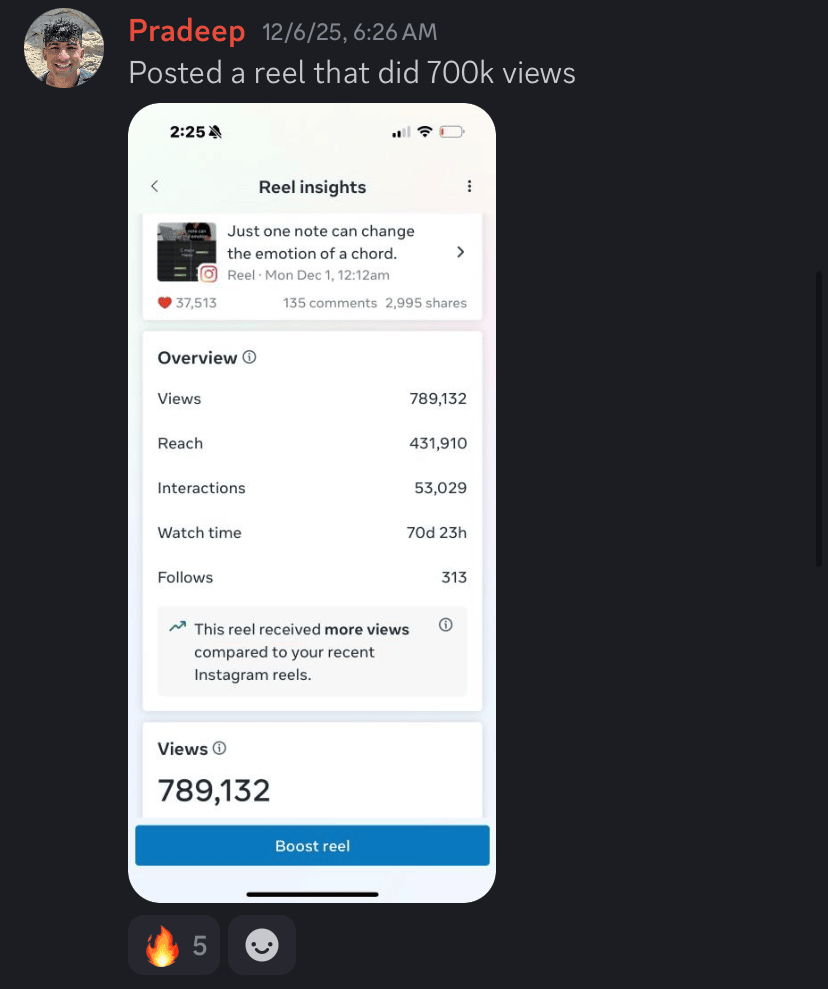Click the message timestamp 12/6/25, 6:26 AM
The height and width of the screenshot is (989, 828).
tap(349, 31)
